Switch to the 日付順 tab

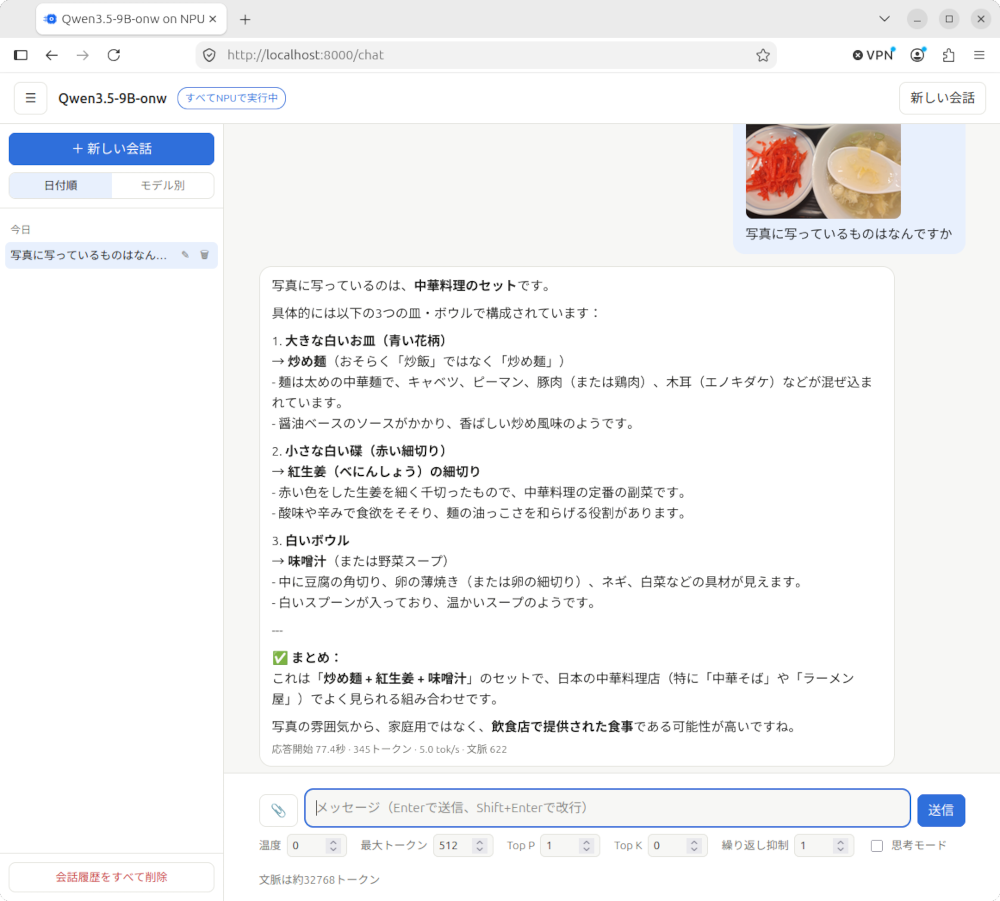(x=61, y=186)
